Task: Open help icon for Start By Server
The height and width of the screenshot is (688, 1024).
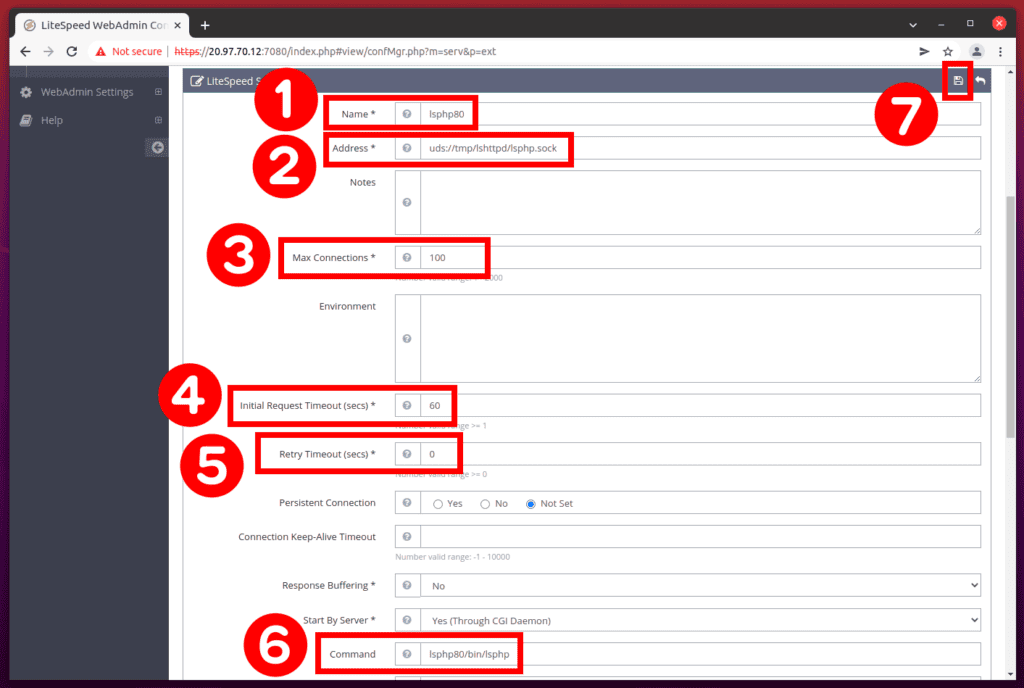Action: click(407, 619)
